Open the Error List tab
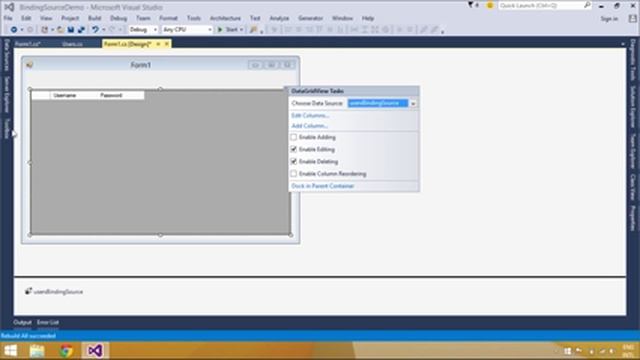 tap(48, 322)
